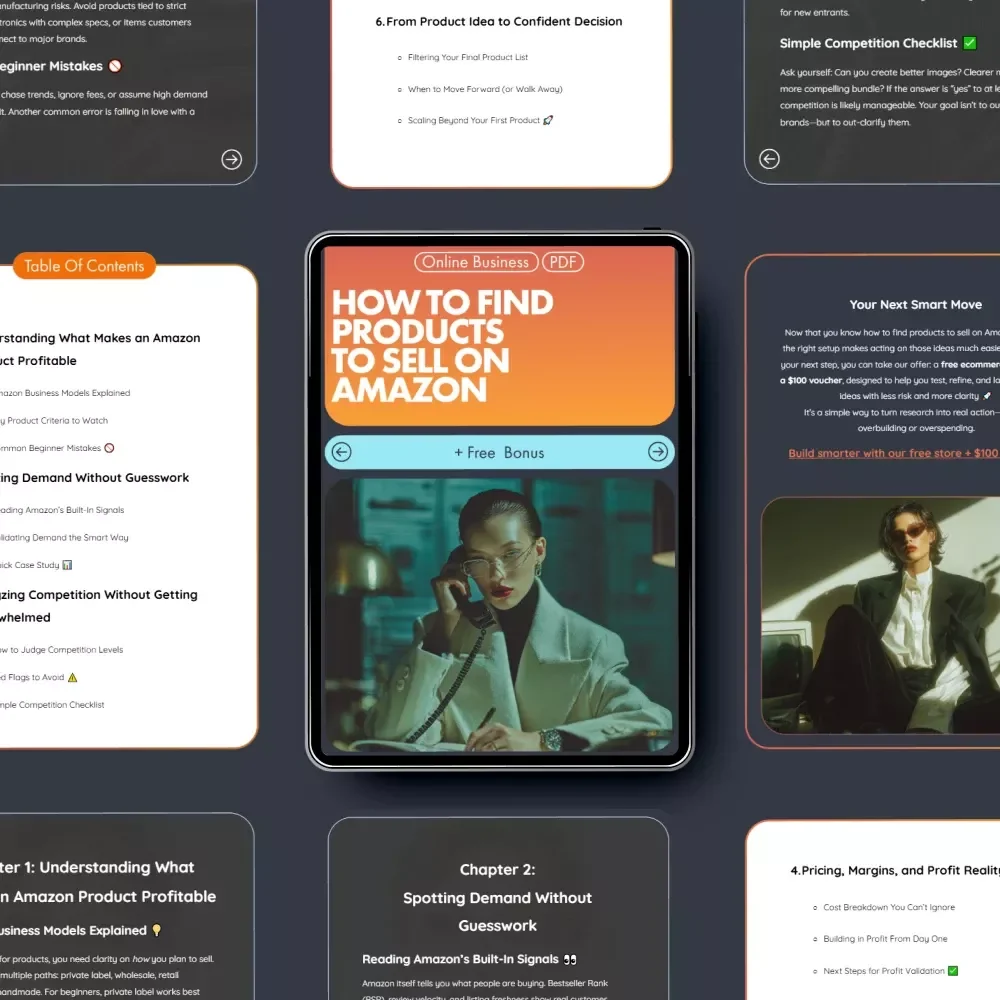The height and width of the screenshot is (1000, 1000).
Task: Click the How To Find Products To Sell On Amazon title
Action: 441,346
